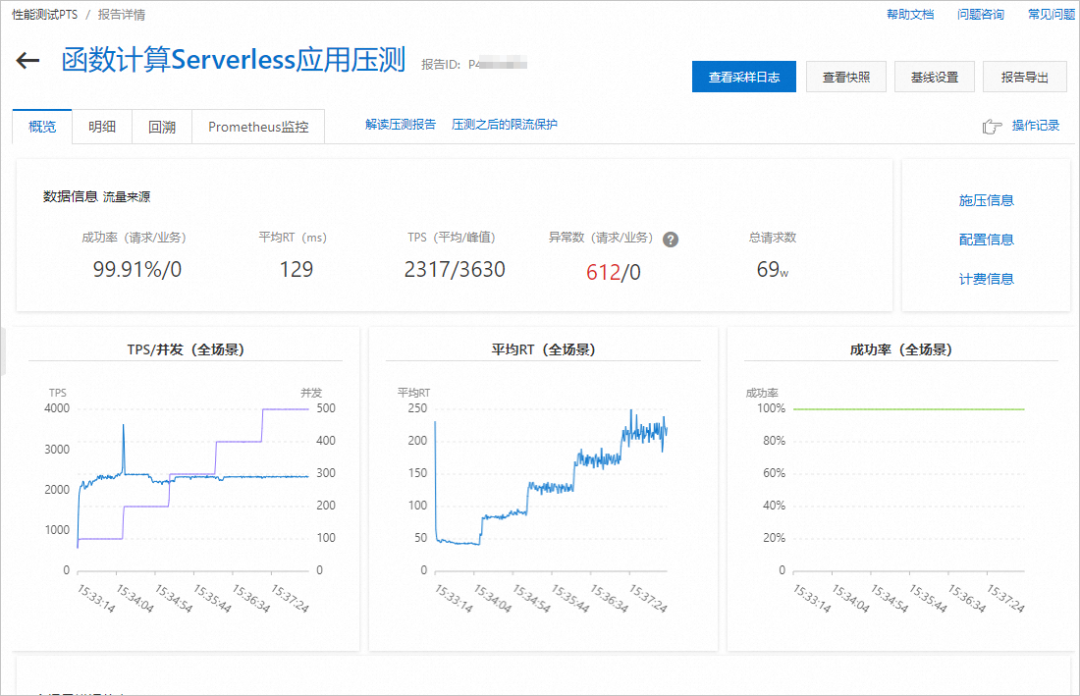Viewport: 1080px width, 696px height.
Task: Open the 回溯 tab
Action: pyautogui.click(x=162, y=127)
